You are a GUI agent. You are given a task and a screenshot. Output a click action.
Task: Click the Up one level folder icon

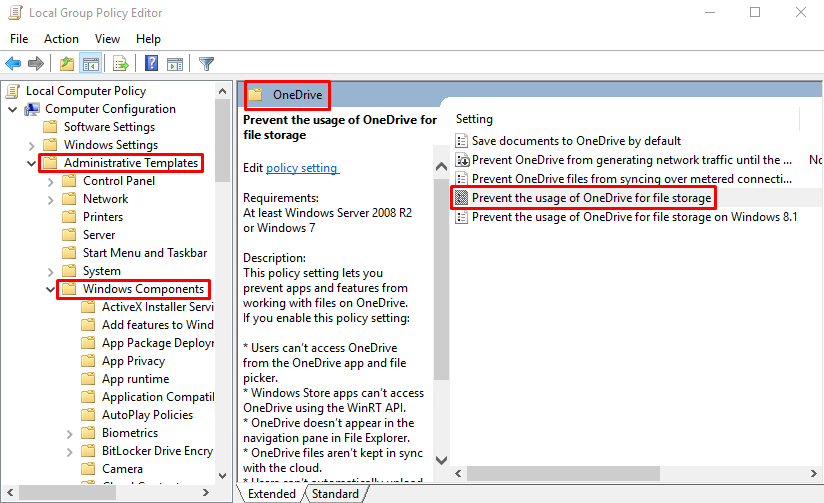[67, 64]
